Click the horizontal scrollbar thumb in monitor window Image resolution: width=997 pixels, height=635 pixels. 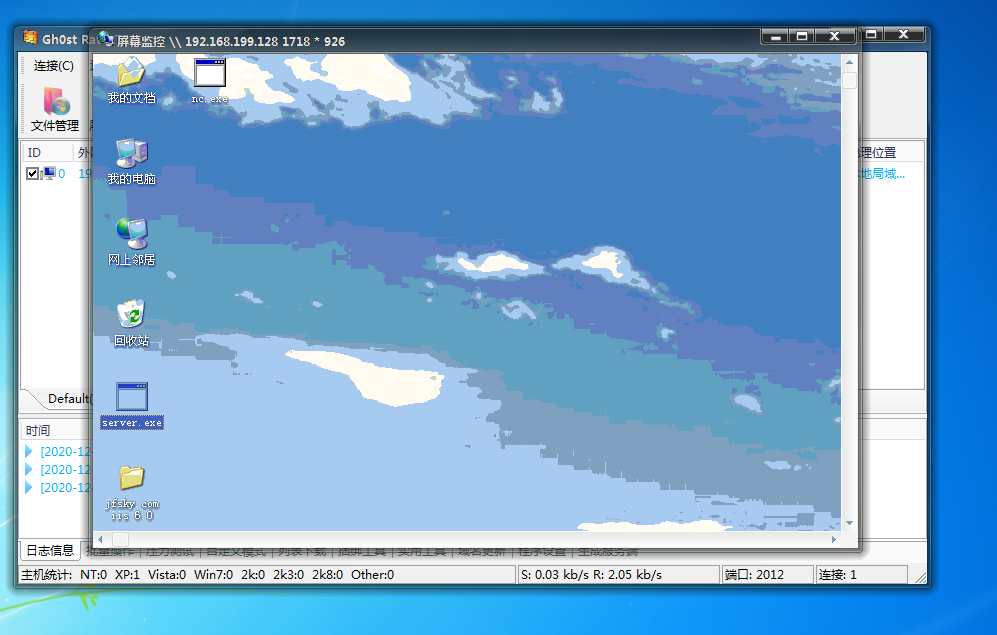click(120, 539)
